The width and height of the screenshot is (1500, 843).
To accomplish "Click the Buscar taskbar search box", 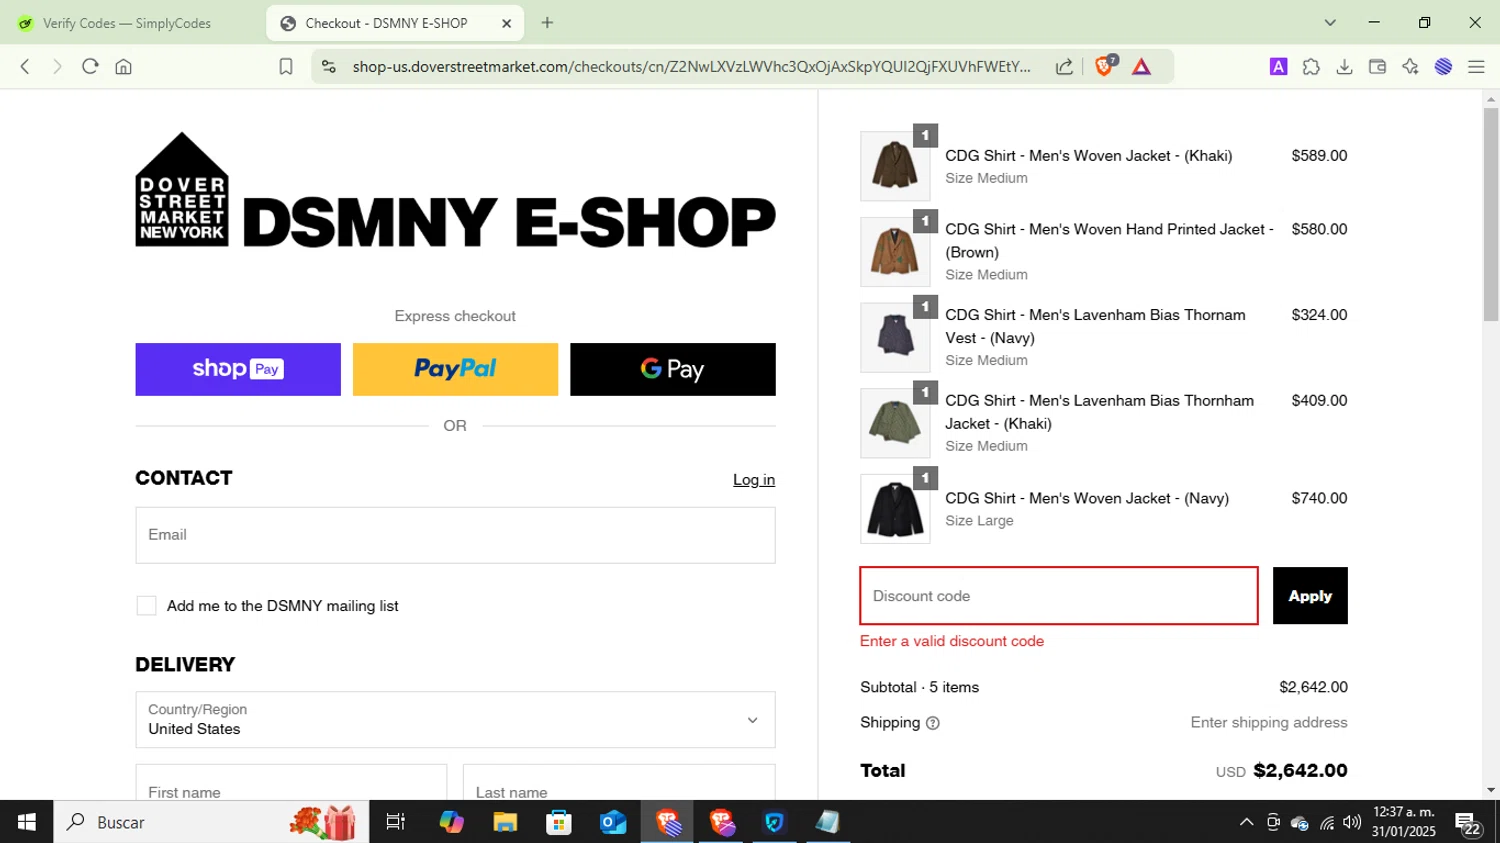I will 210,822.
